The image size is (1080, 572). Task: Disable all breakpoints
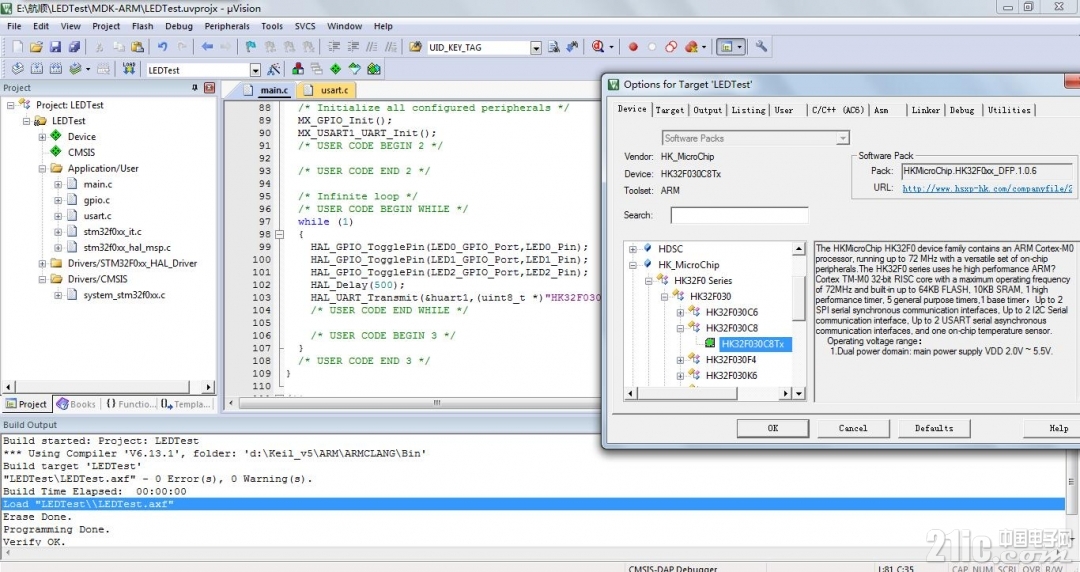pyautogui.click(x=672, y=47)
